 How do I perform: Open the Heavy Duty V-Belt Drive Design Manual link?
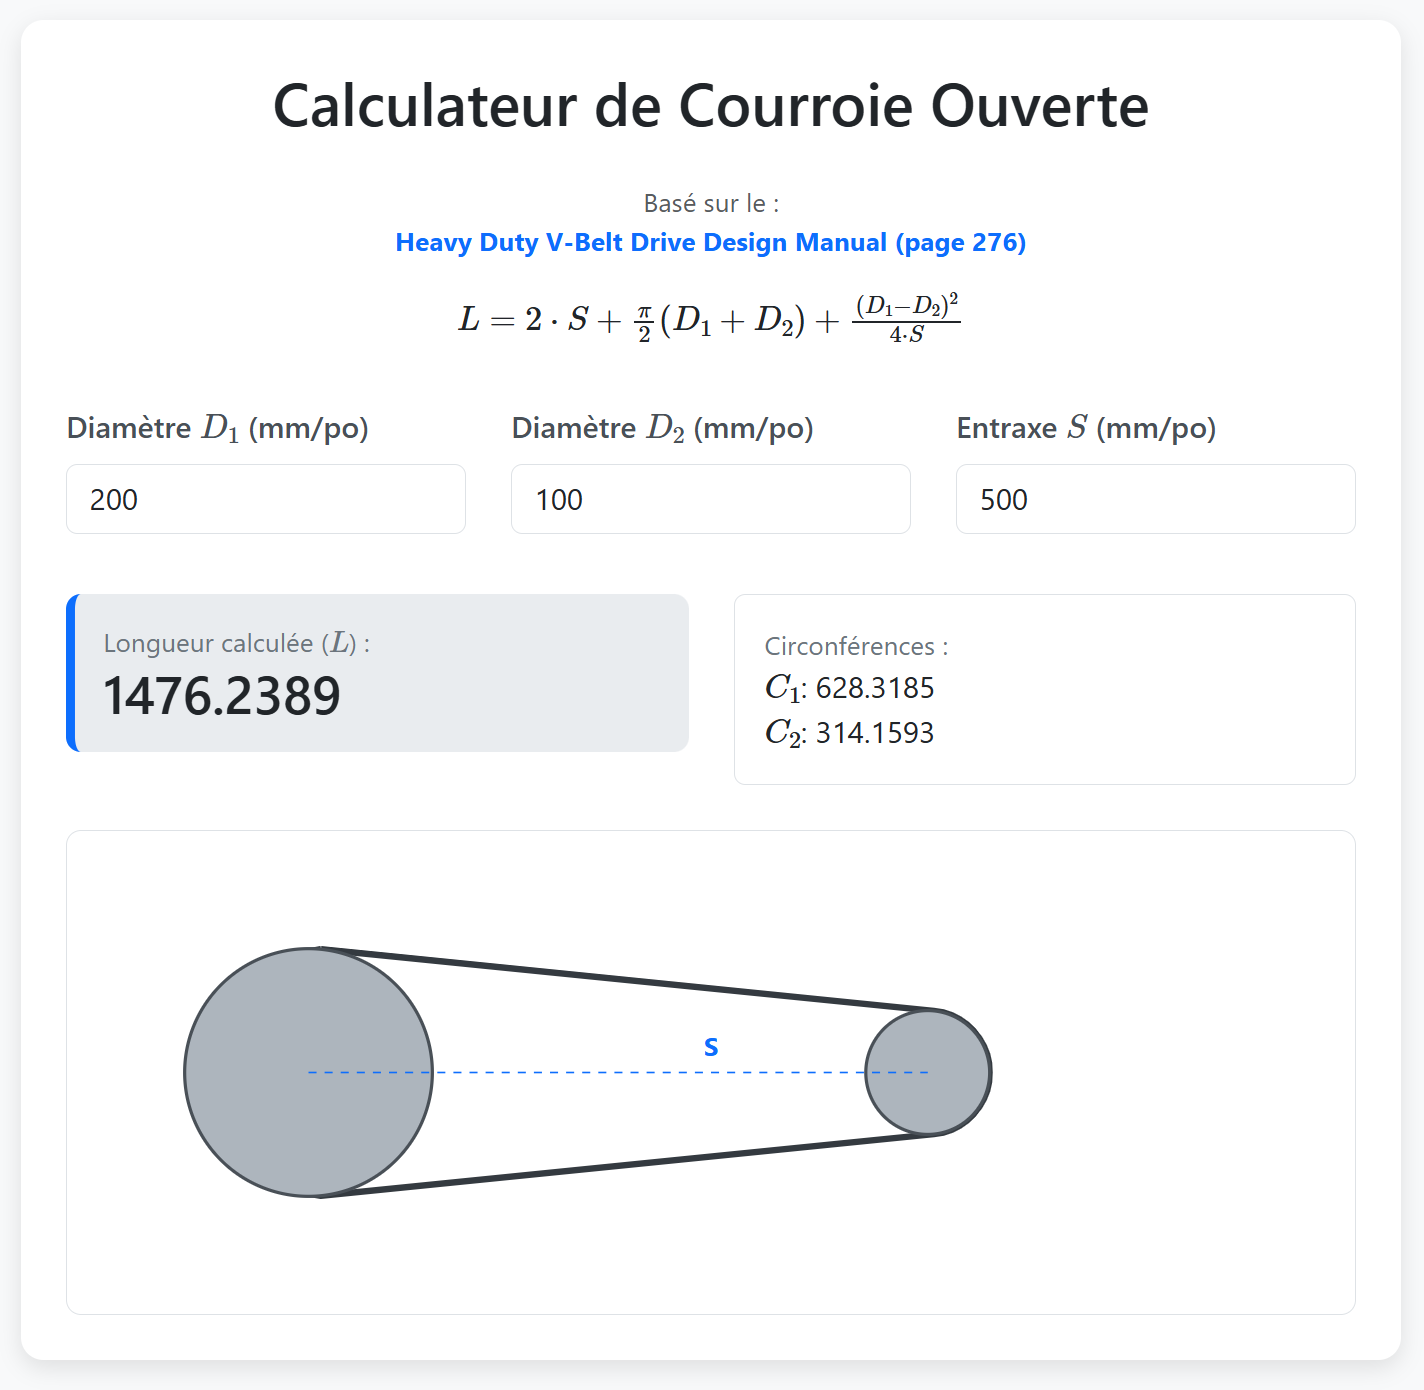[x=711, y=242]
